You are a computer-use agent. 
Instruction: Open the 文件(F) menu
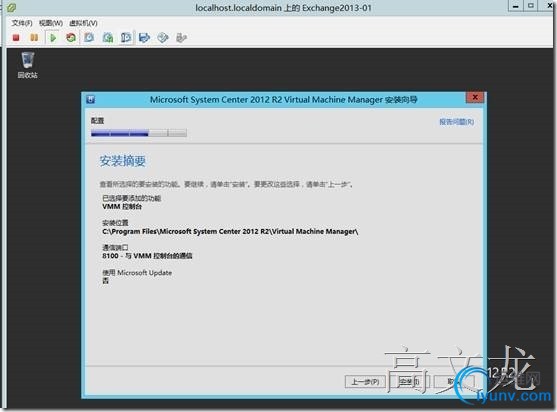(22, 23)
